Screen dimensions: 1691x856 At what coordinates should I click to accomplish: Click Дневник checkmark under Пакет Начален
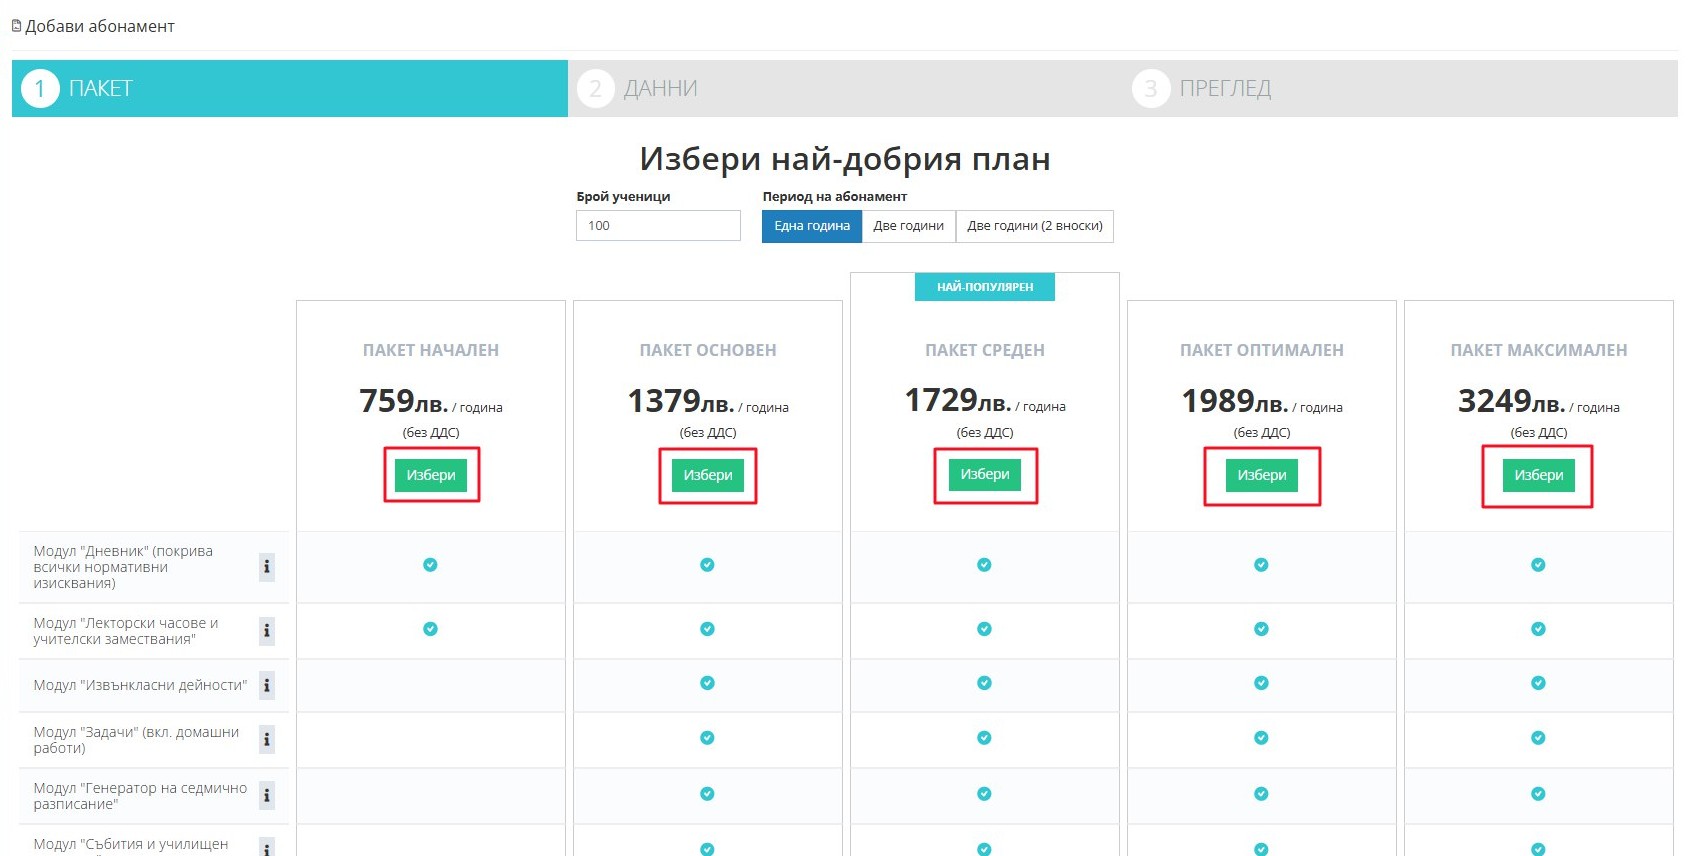430,565
